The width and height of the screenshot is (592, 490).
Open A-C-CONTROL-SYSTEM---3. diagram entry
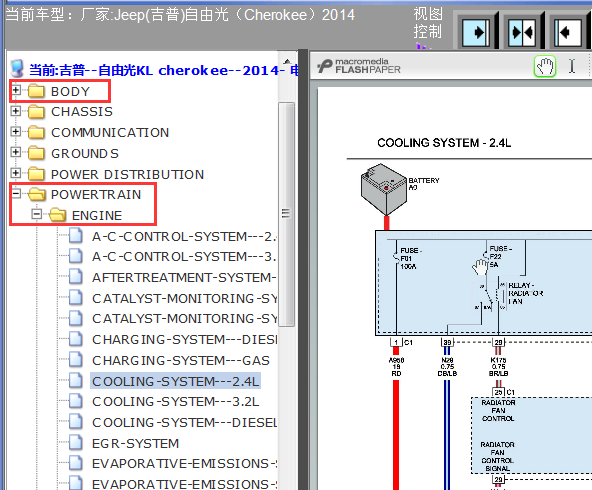coord(184,257)
